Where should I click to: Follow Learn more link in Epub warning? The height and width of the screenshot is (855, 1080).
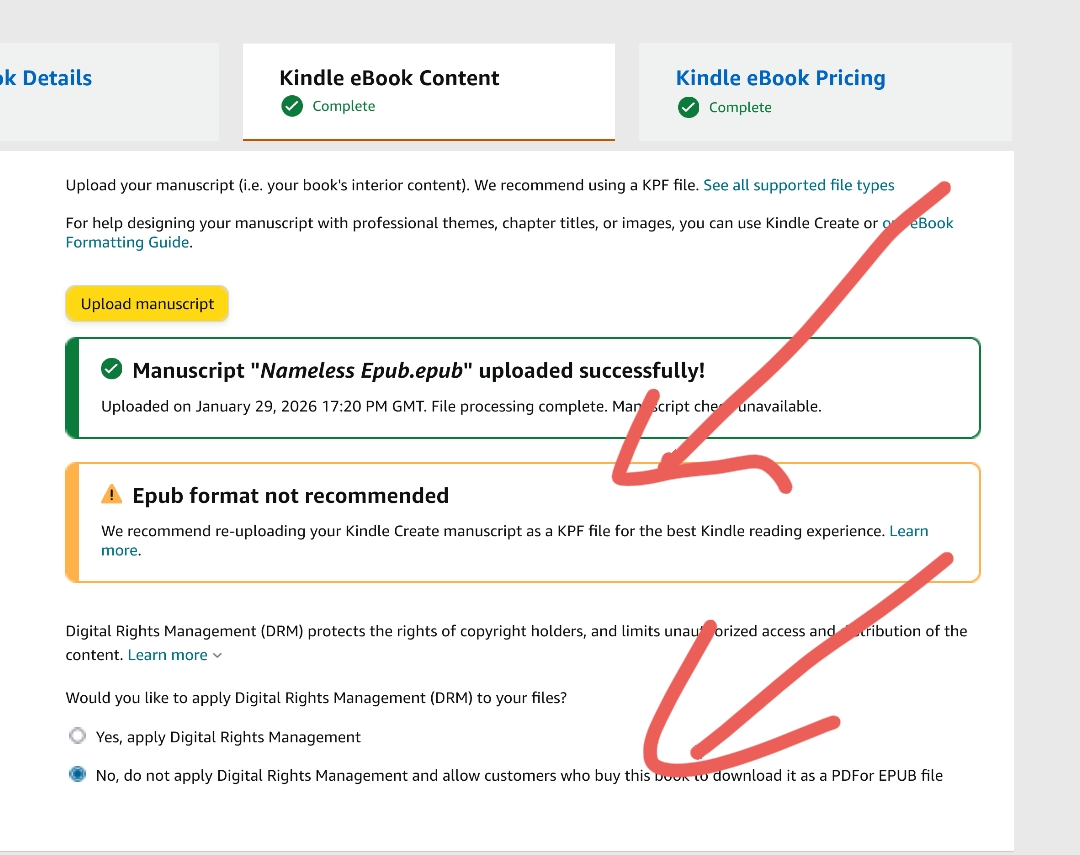point(908,531)
